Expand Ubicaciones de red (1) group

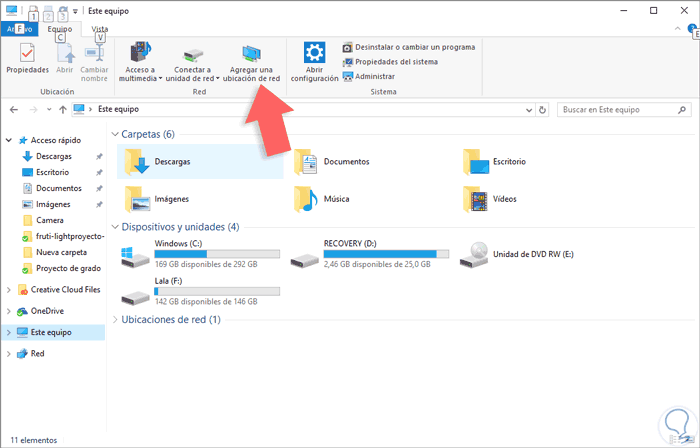pyautogui.click(x=115, y=320)
